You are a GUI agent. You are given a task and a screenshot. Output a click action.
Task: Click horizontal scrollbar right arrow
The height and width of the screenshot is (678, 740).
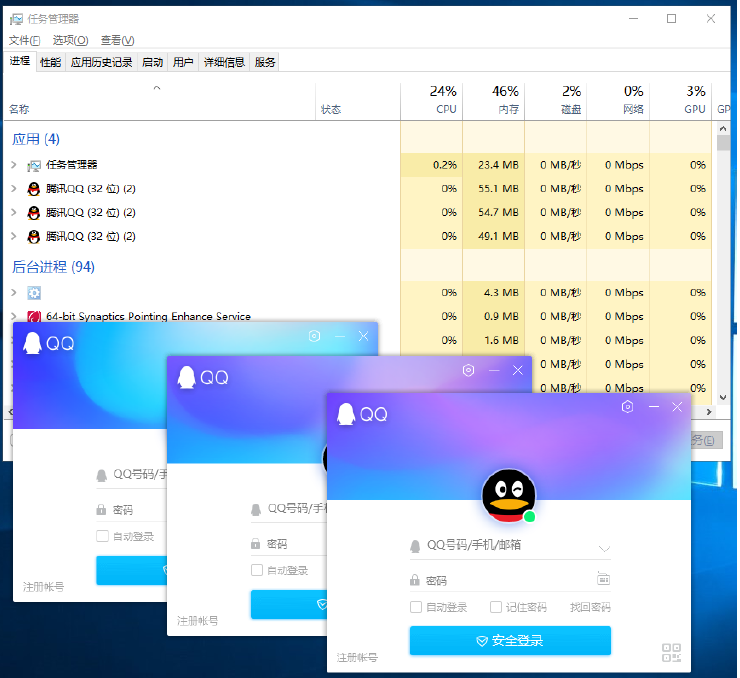pos(709,412)
